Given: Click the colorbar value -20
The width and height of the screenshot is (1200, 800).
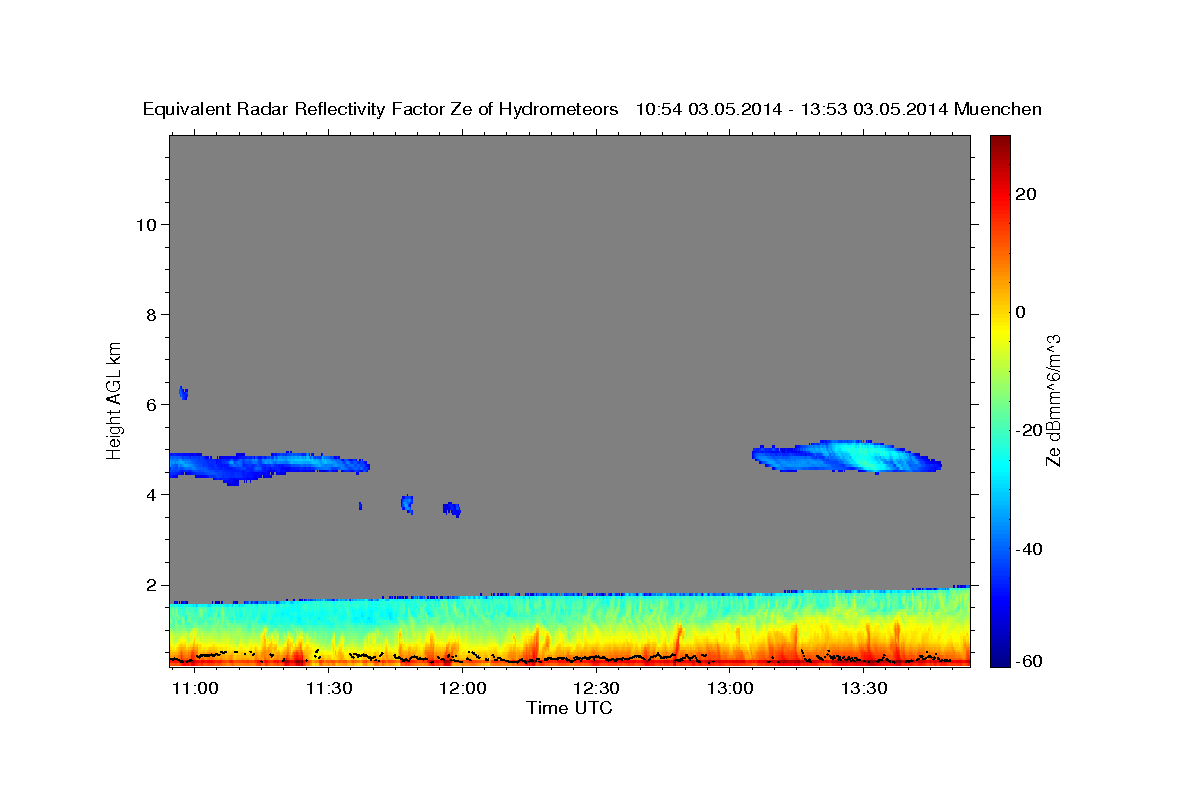Looking at the screenshot, I should 1027,430.
